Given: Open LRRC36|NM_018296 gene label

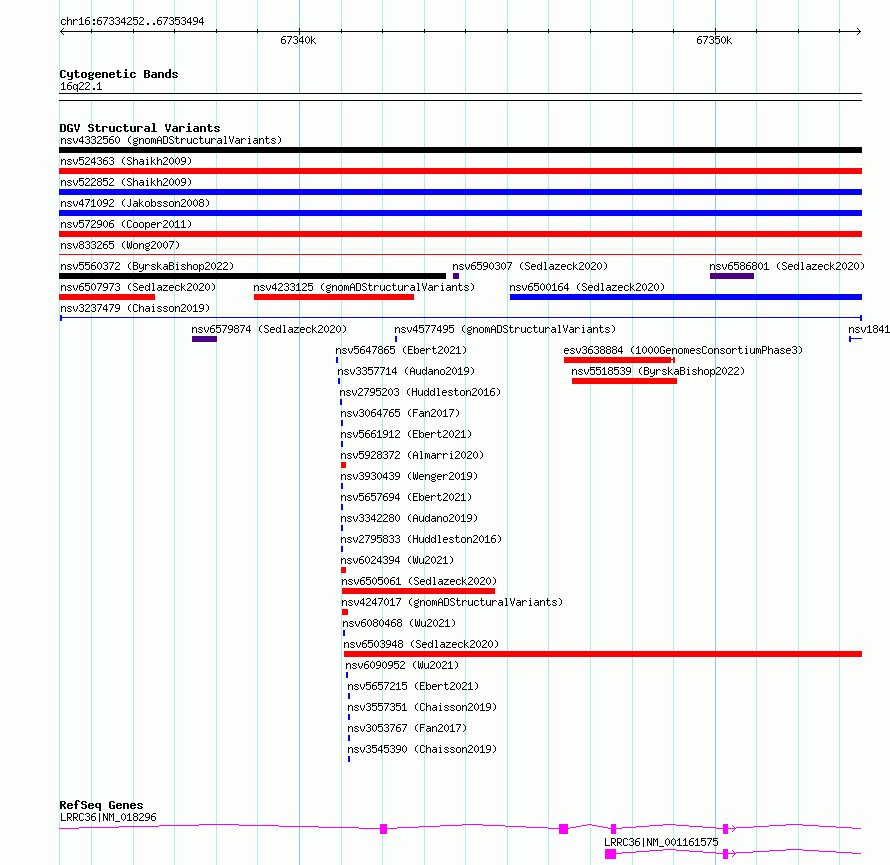Looking at the screenshot, I should tap(108, 817).
